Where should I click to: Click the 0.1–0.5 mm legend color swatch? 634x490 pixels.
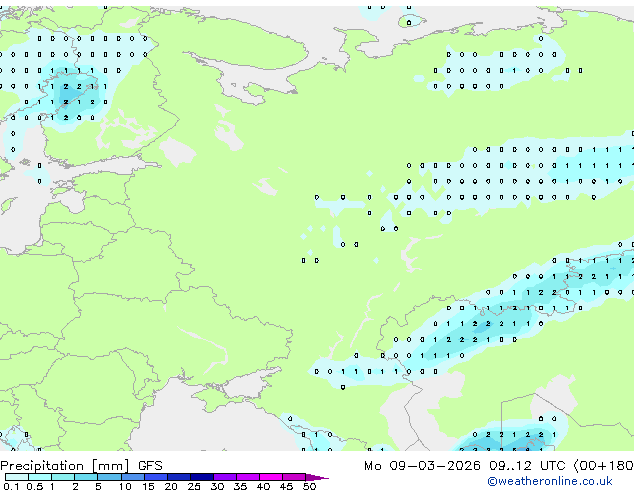pos(17,477)
